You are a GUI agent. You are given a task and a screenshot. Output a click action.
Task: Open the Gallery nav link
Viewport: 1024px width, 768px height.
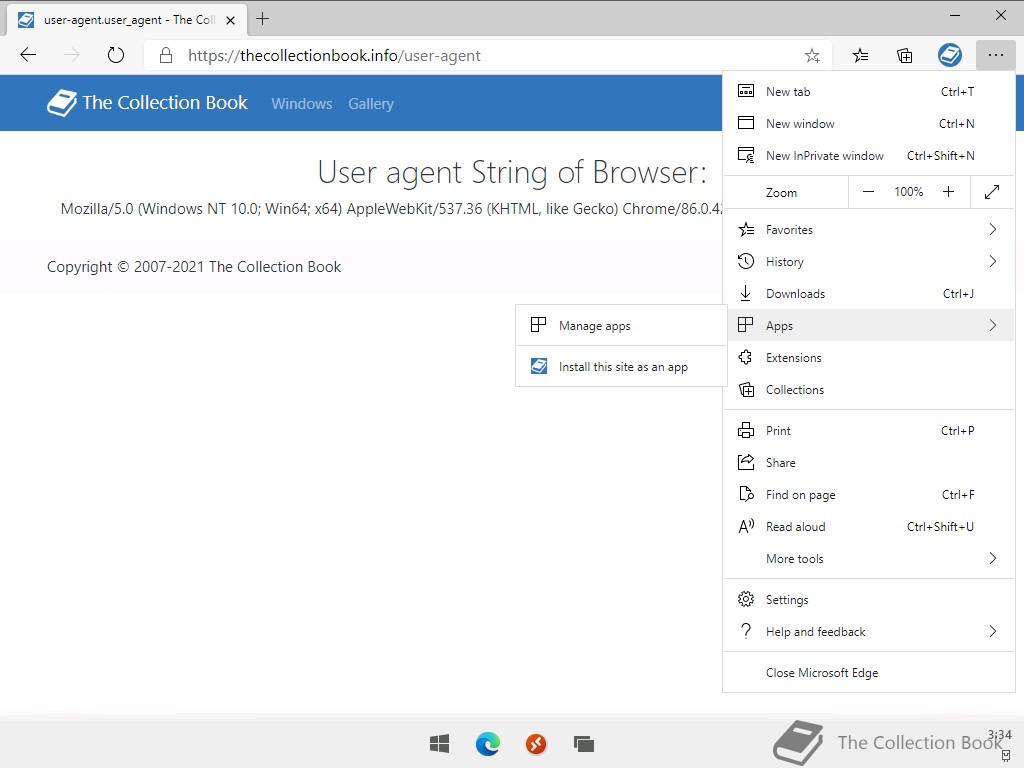[x=371, y=104]
